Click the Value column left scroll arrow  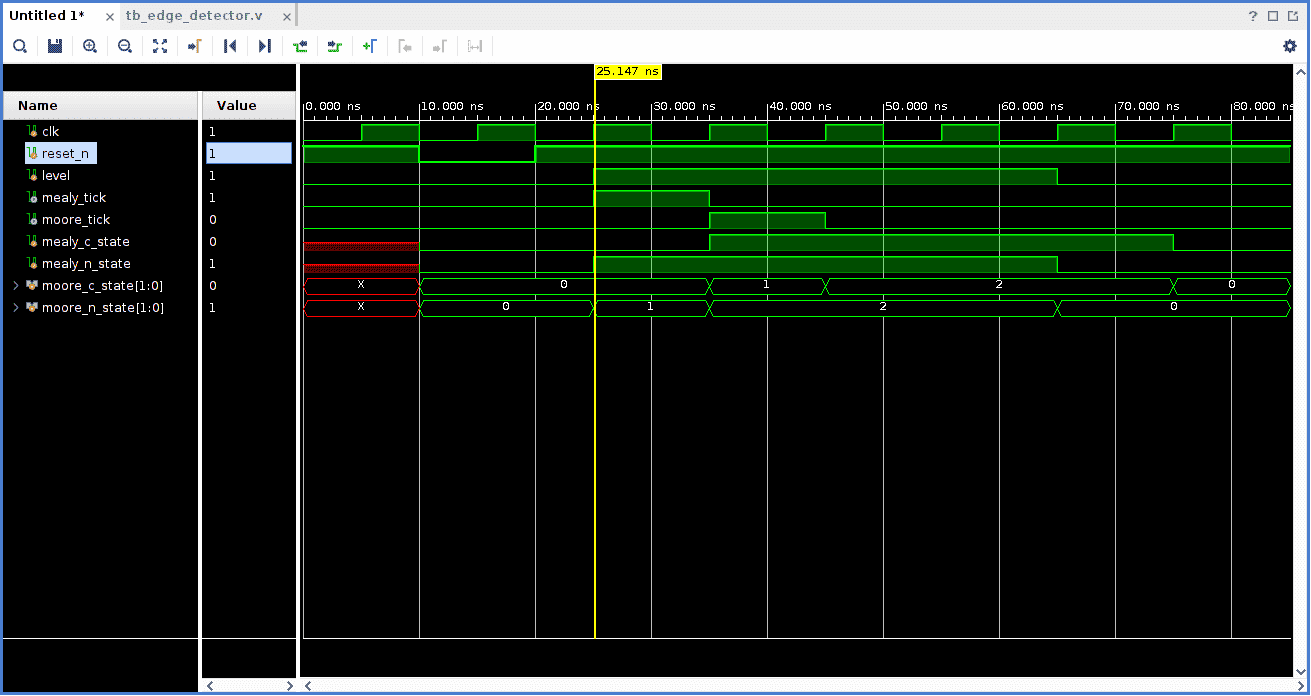coord(209,686)
